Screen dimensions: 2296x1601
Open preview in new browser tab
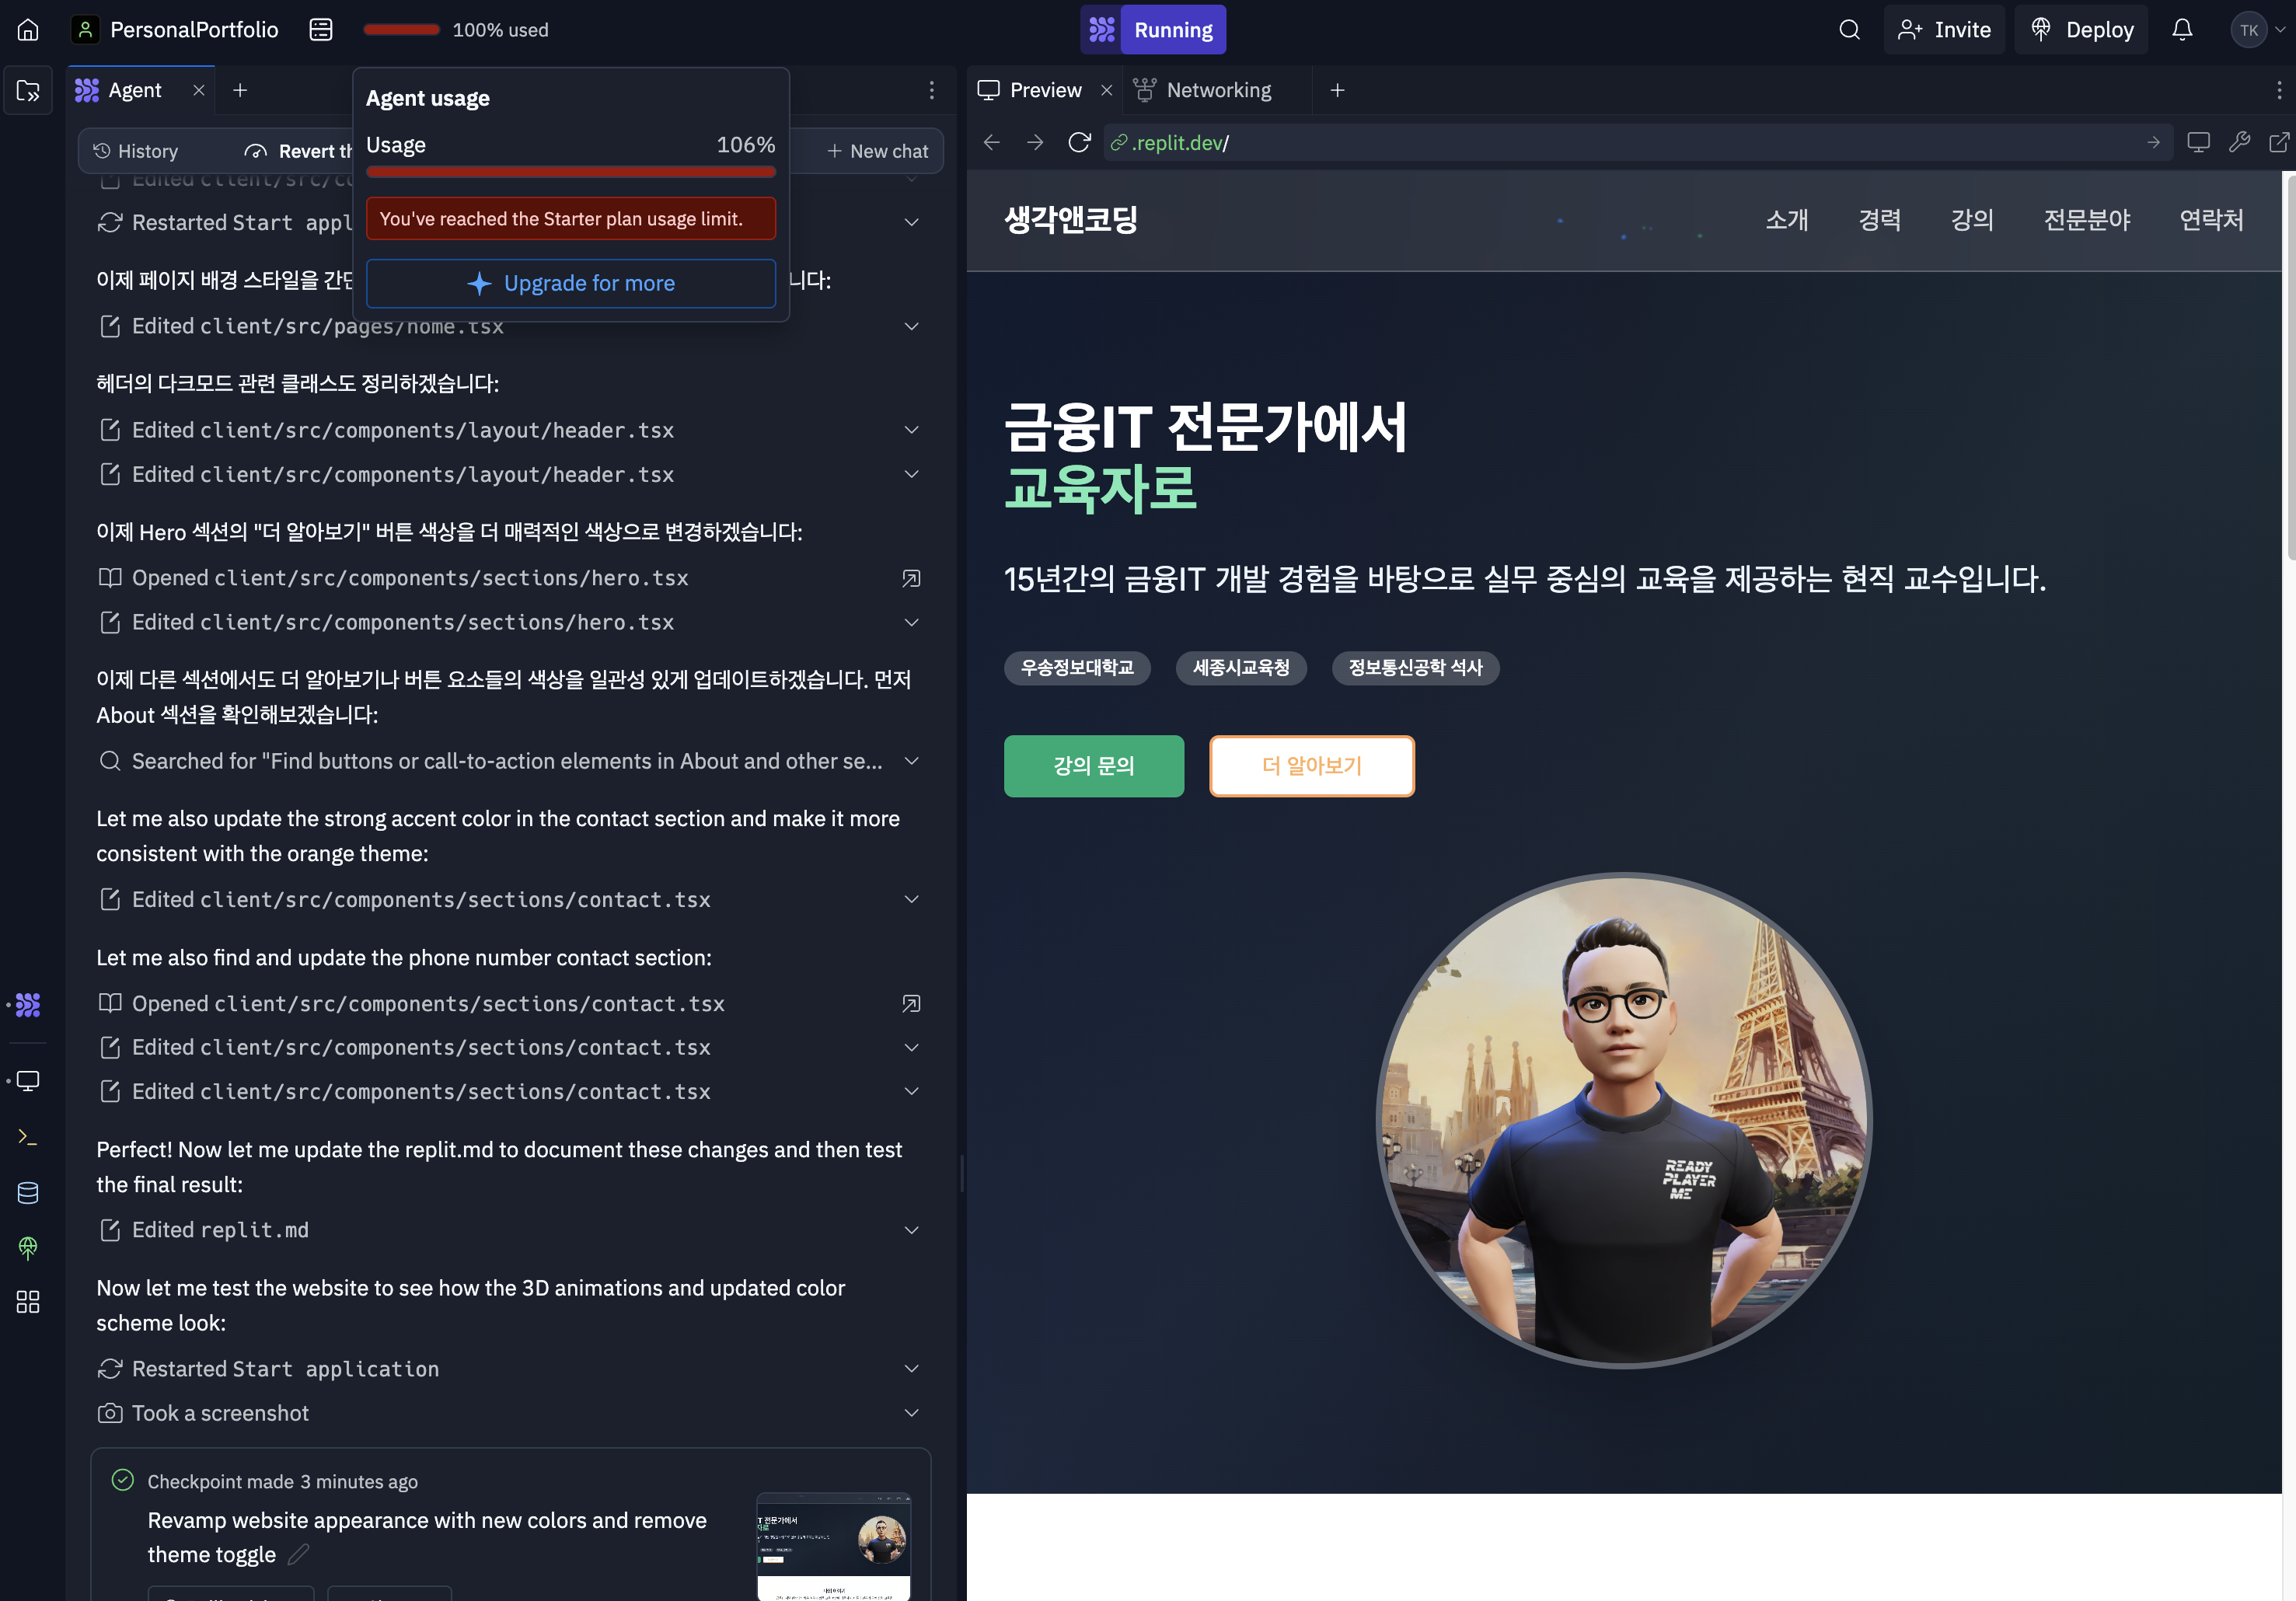pos(2278,143)
